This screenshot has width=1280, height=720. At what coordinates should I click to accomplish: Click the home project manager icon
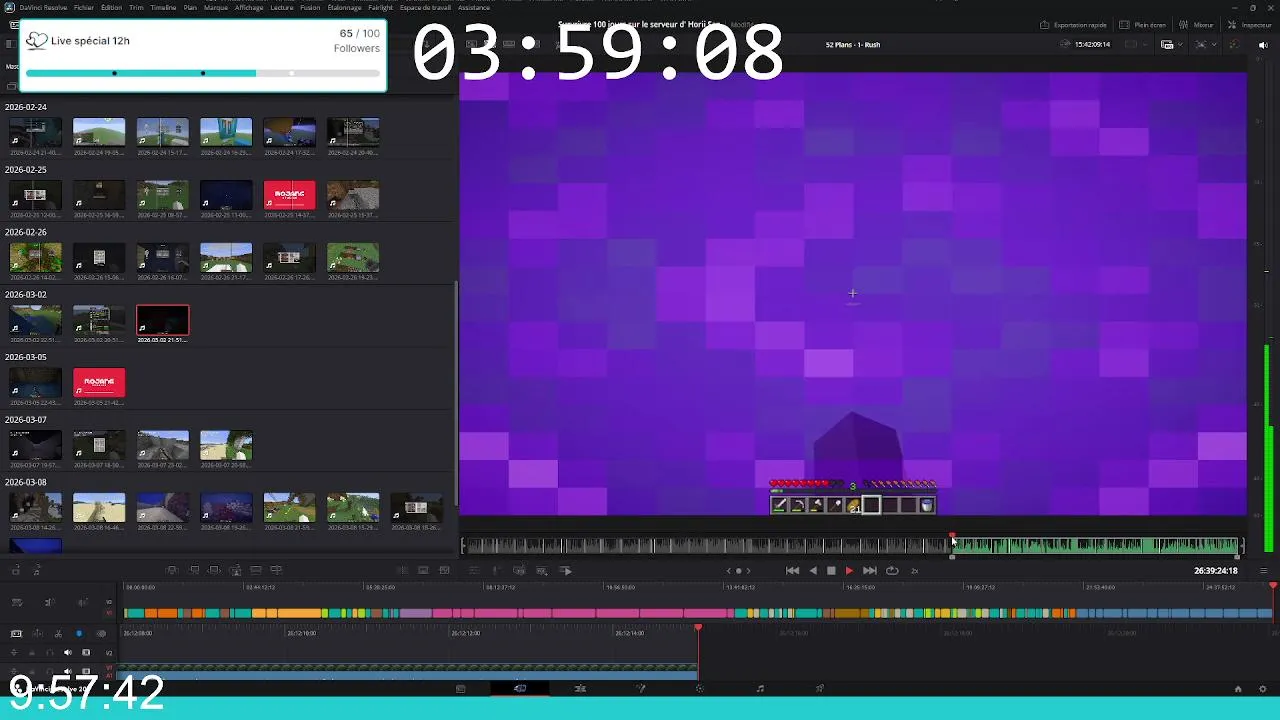1238,689
